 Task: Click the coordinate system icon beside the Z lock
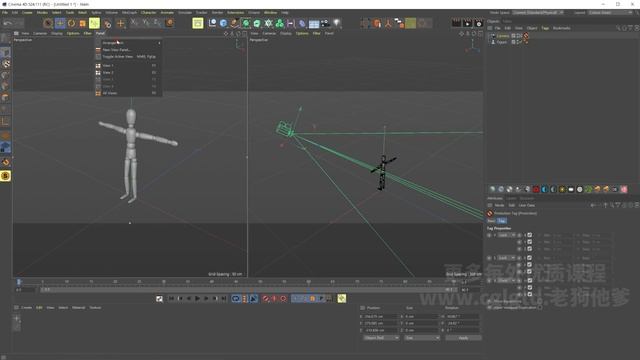(x=169, y=23)
